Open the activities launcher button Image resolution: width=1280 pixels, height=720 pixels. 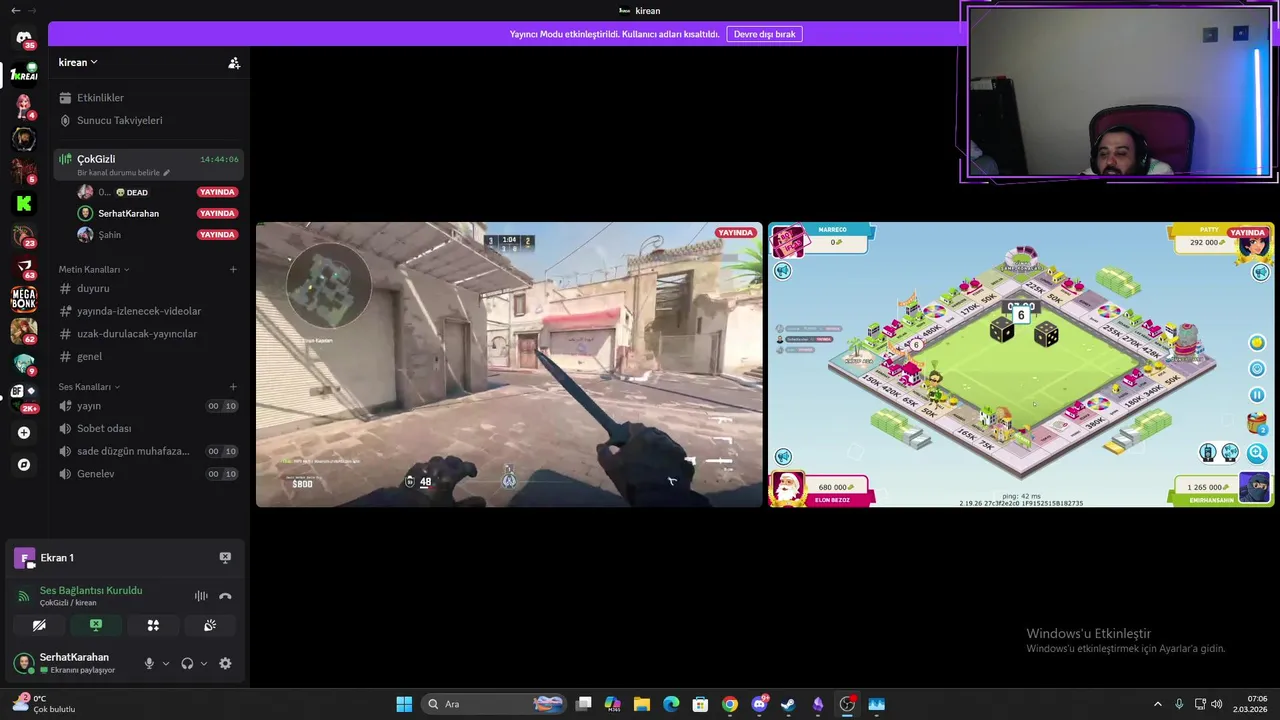[x=153, y=625]
